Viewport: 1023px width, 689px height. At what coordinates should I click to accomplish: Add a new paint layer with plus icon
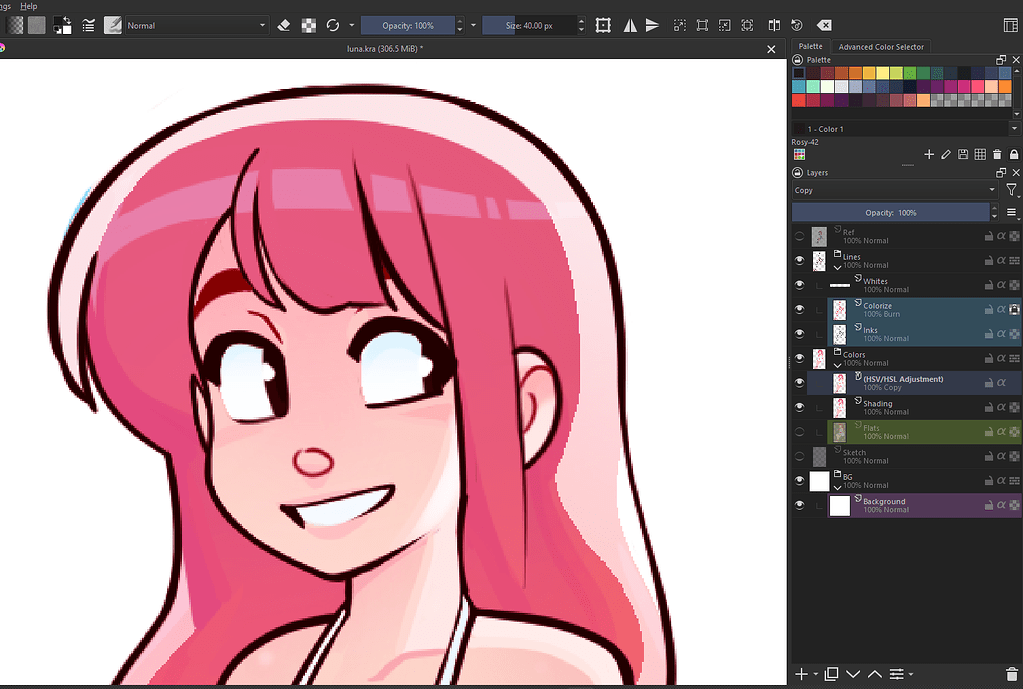coord(799,674)
